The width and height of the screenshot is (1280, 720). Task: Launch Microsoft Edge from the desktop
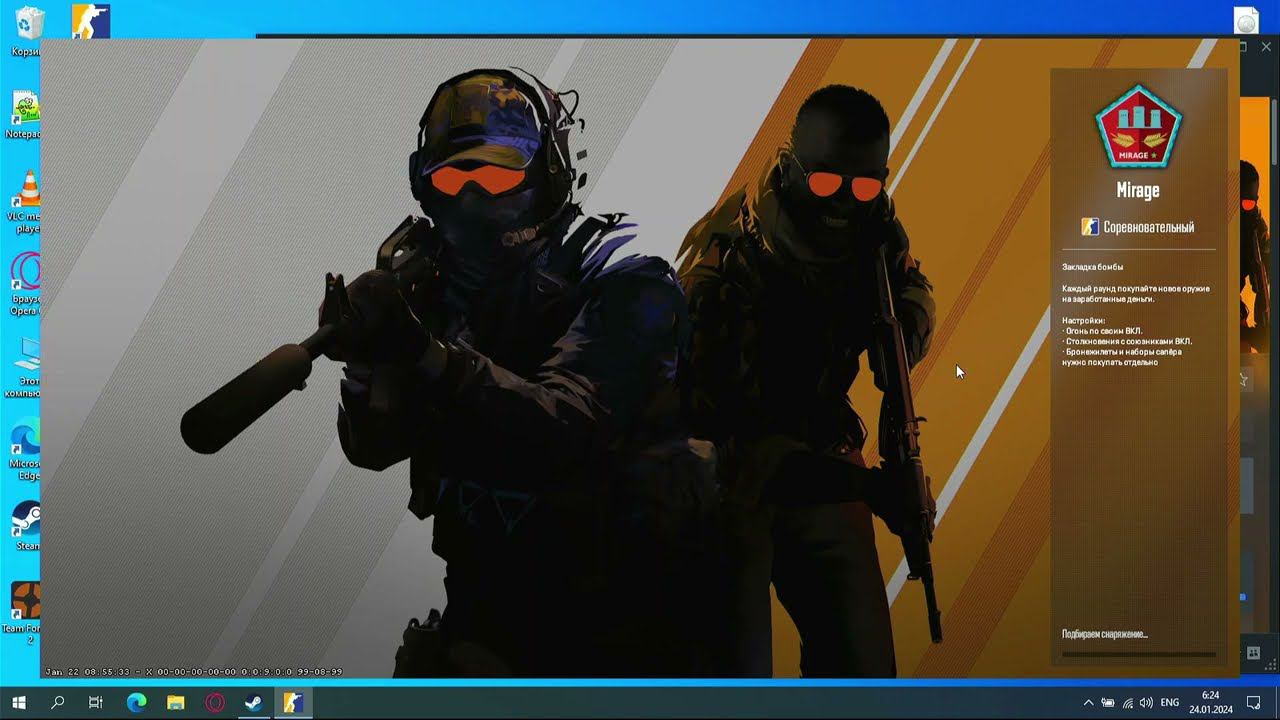pyautogui.click(x=24, y=449)
